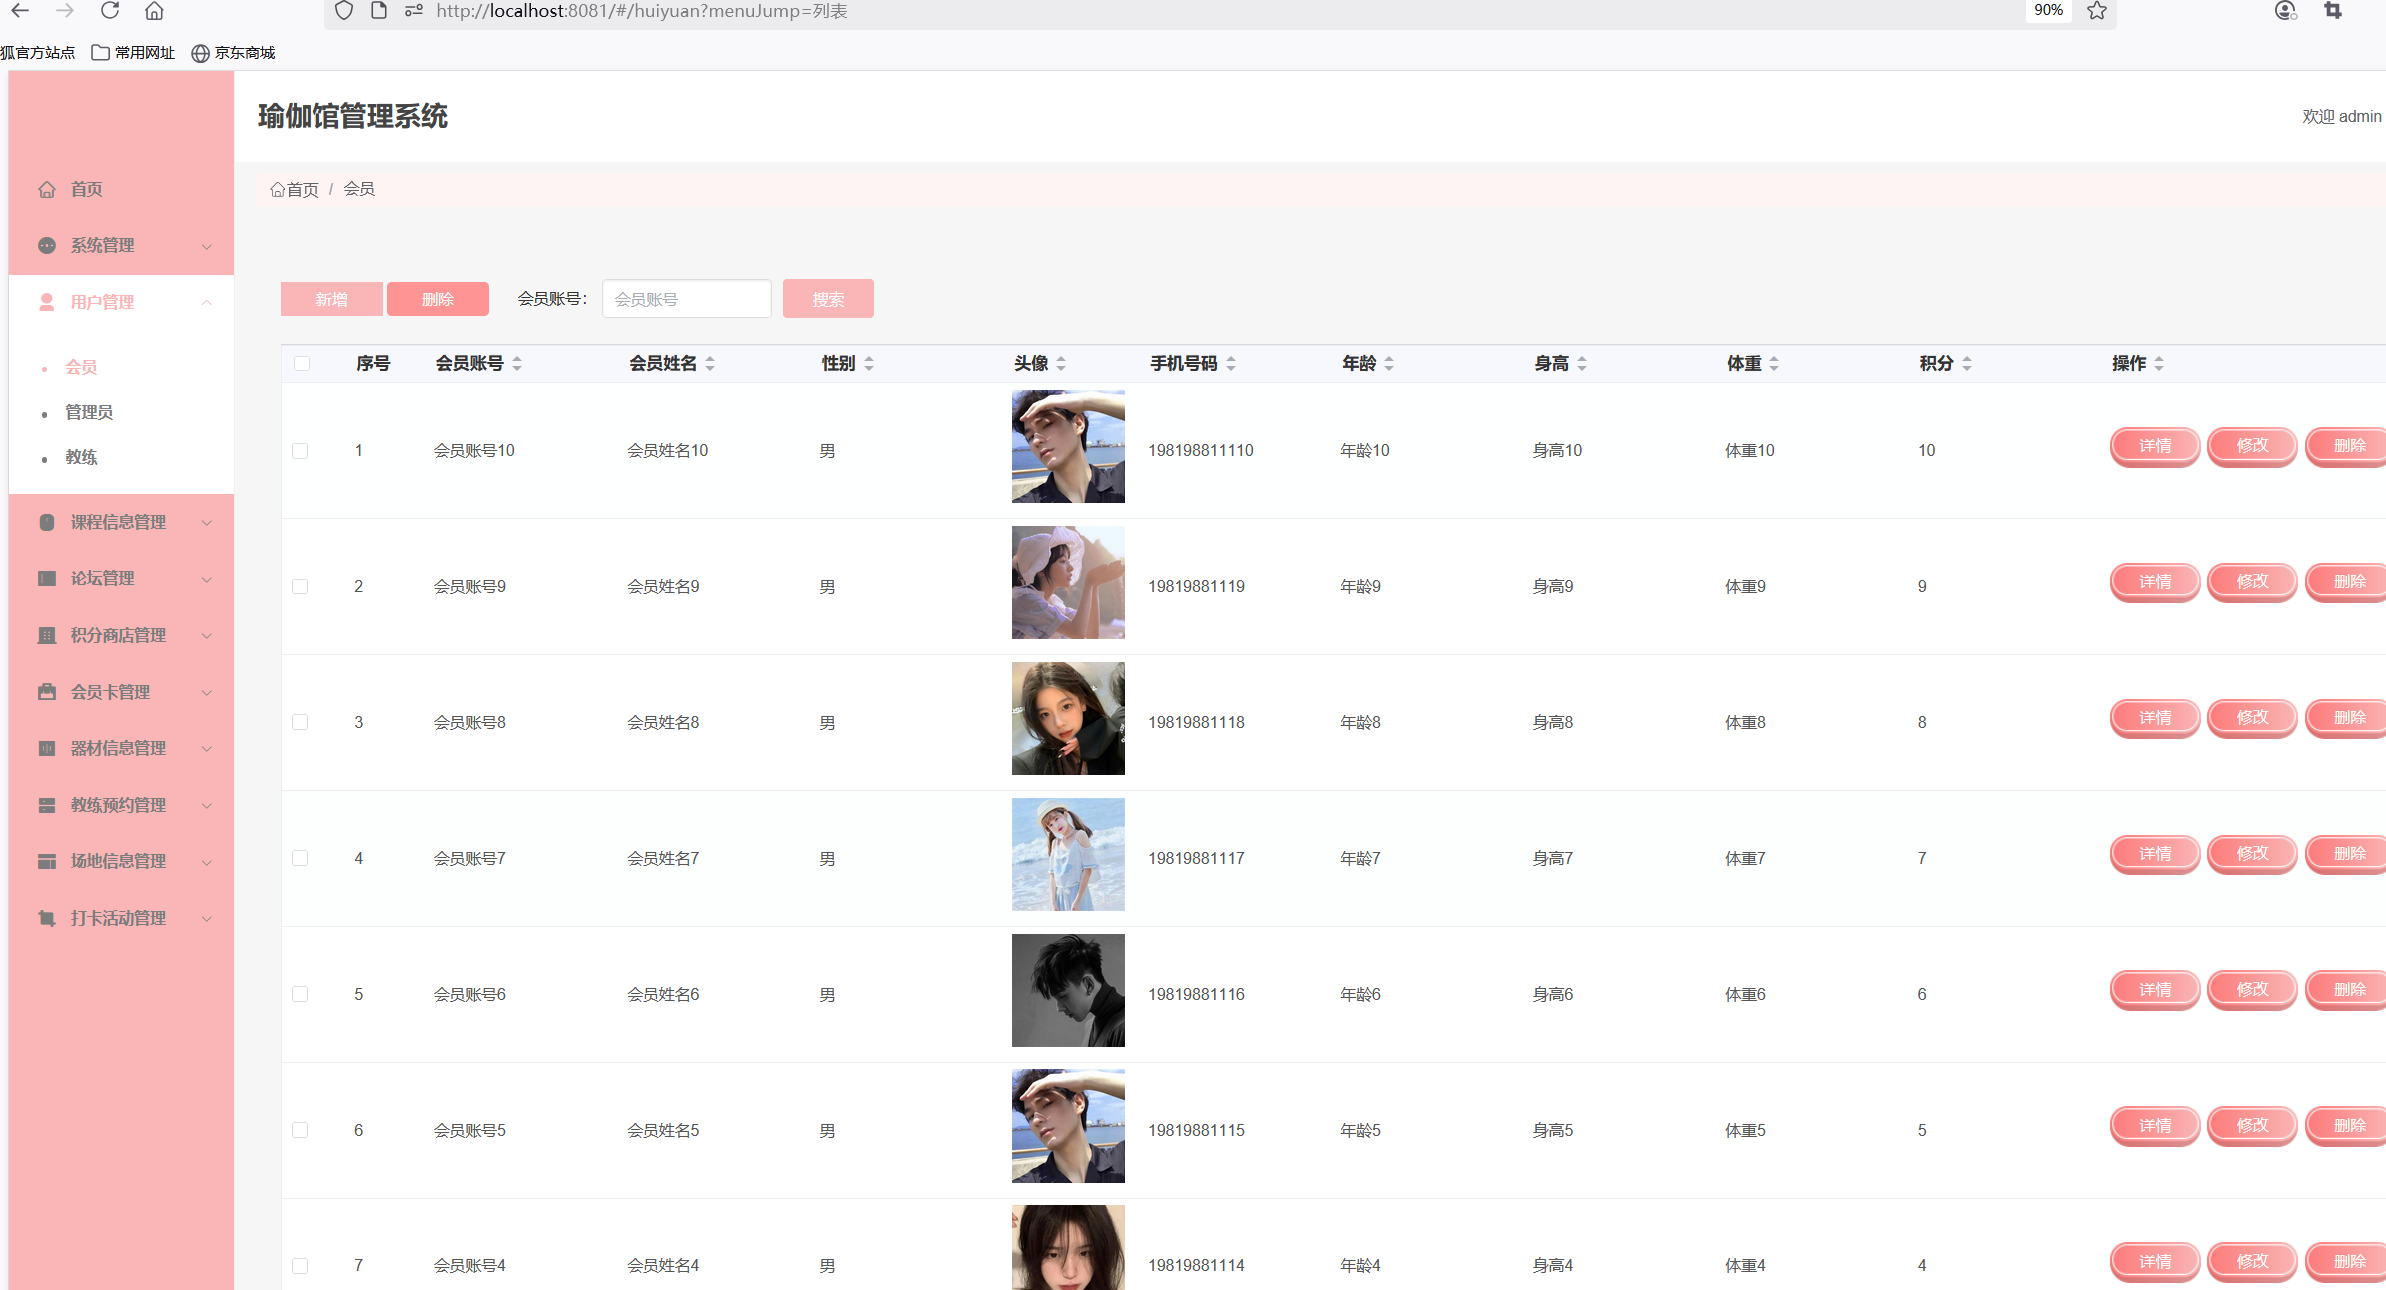This screenshot has width=2386, height=1290.
Task: Open the 教练 submenu item
Action: (x=81, y=457)
